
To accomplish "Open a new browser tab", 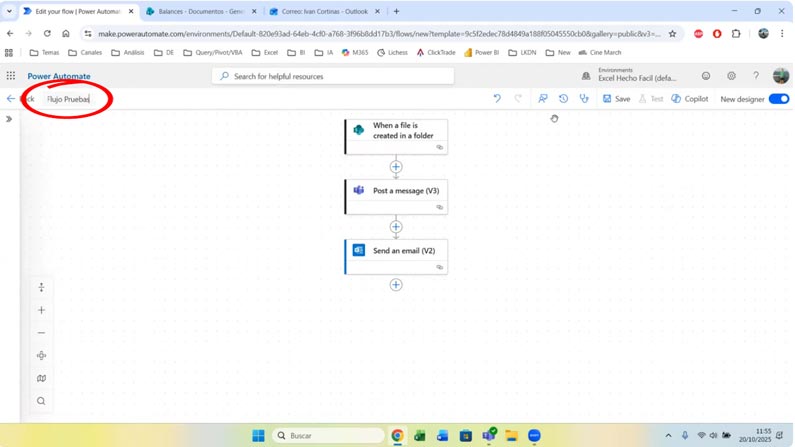I will [x=396, y=11].
